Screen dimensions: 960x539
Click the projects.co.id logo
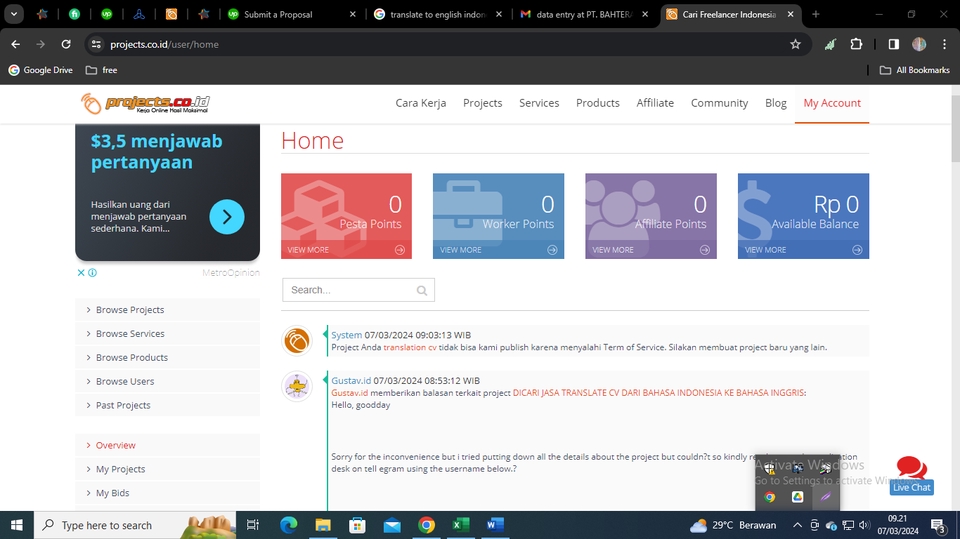(145, 103)
